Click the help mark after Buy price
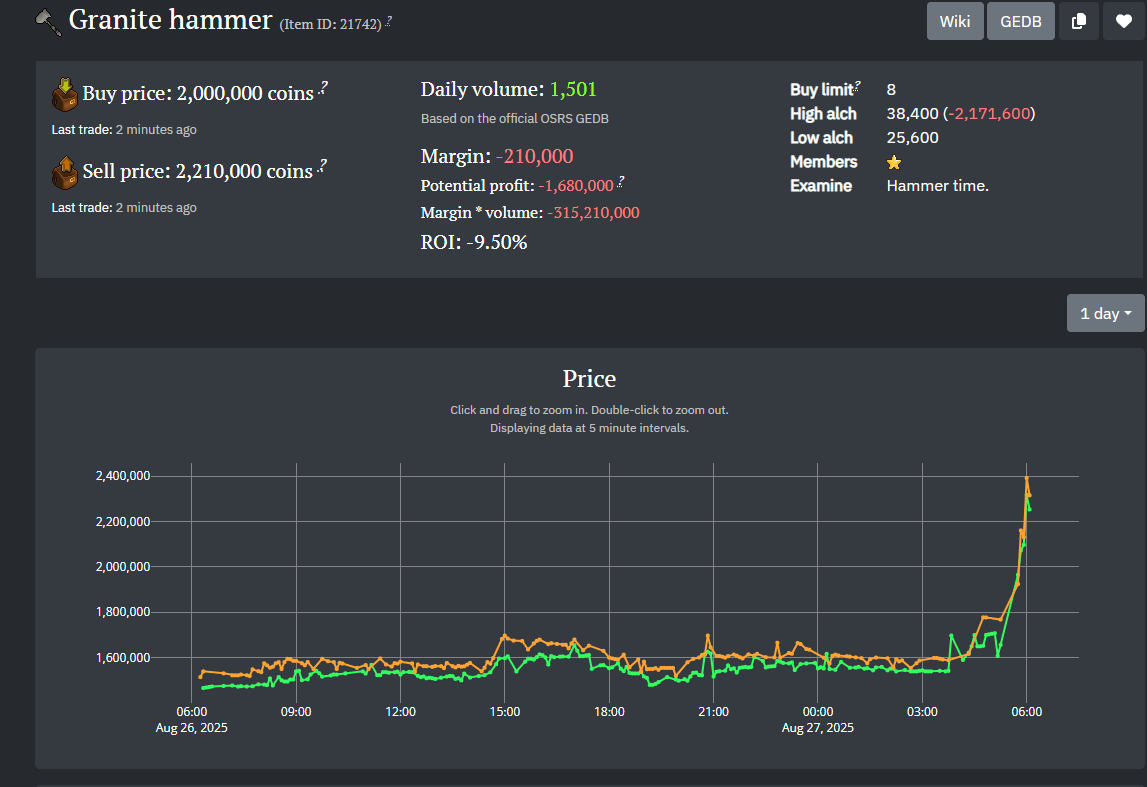 click(323, 90)
